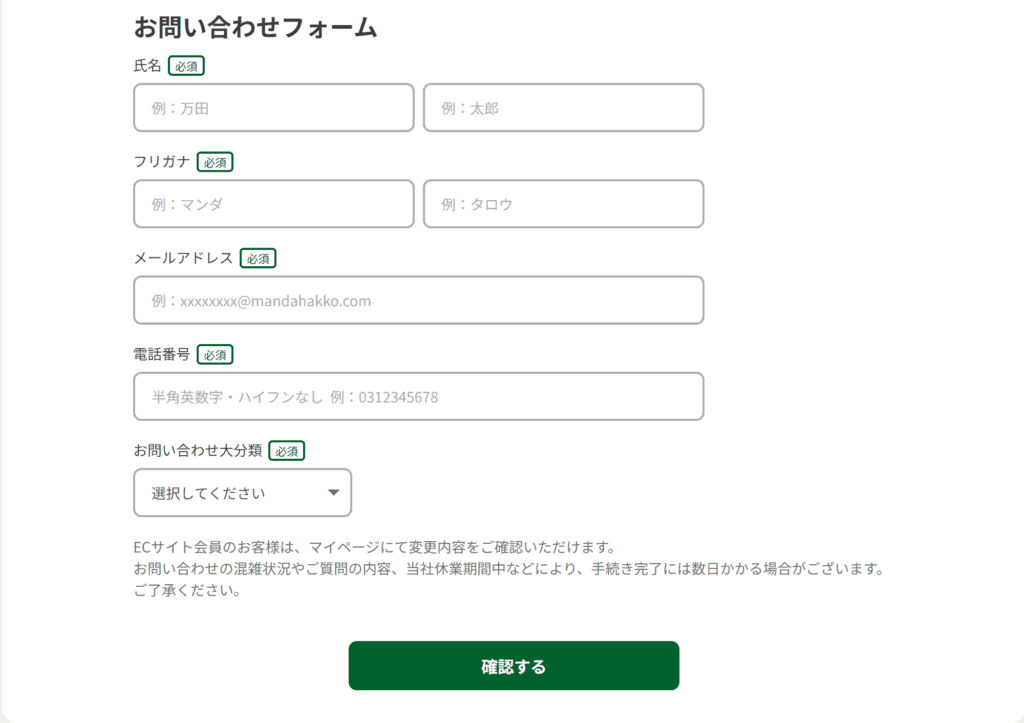This screenshot has width=1024, height=723.
Task: Click the 必須 badge beside メールアドレス
Action: click(258, 259)
